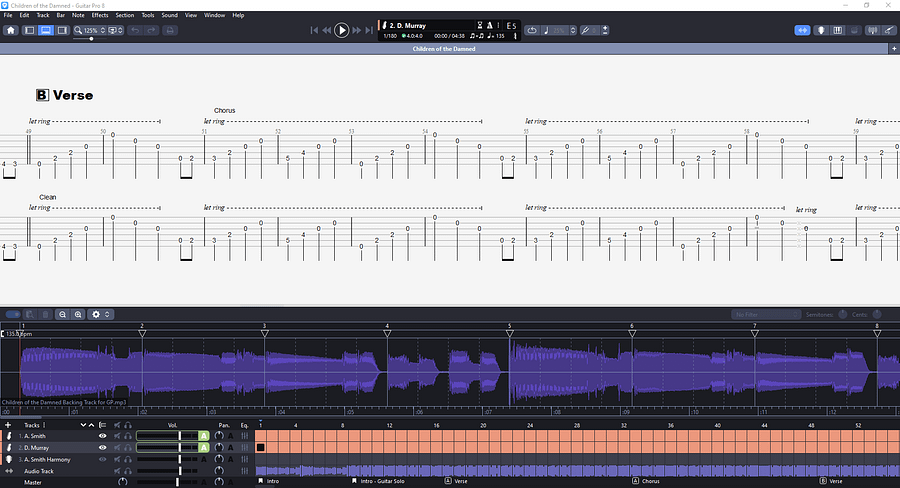
Task: Start playback with the Play button
Action: coord(342,30)
